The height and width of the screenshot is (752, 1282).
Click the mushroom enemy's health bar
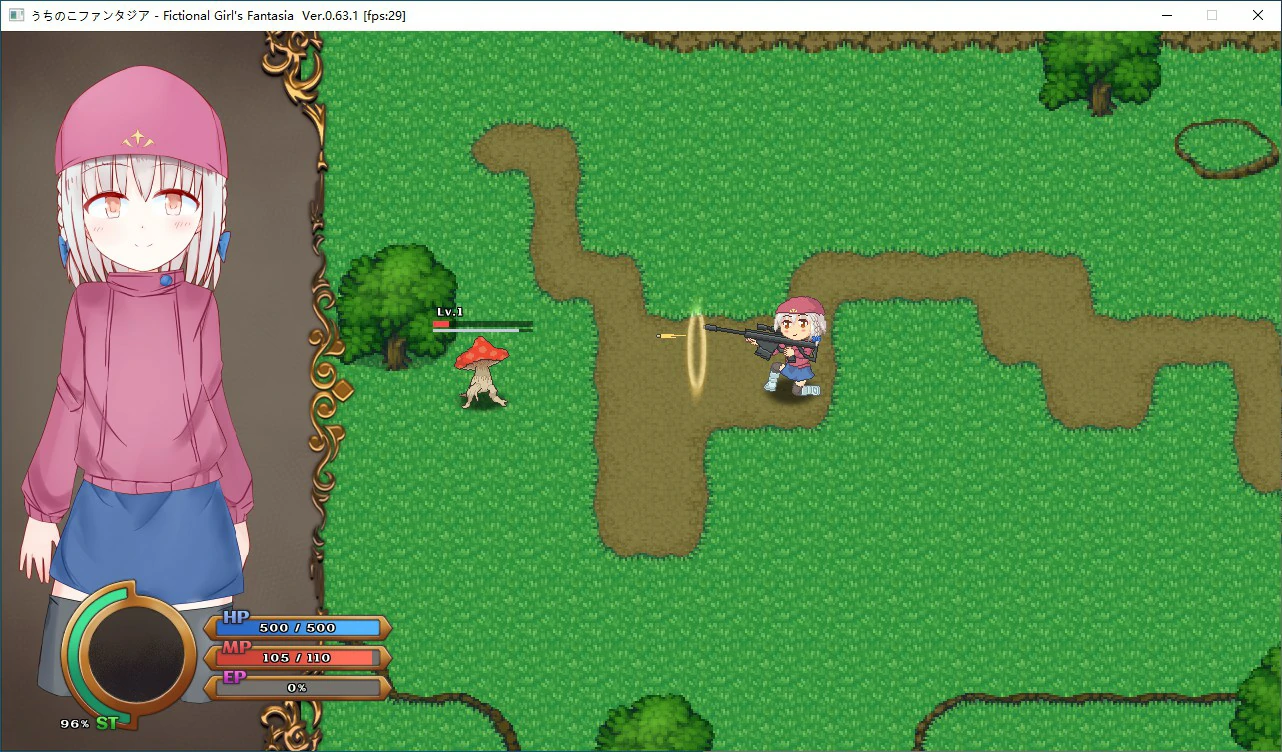482,325
